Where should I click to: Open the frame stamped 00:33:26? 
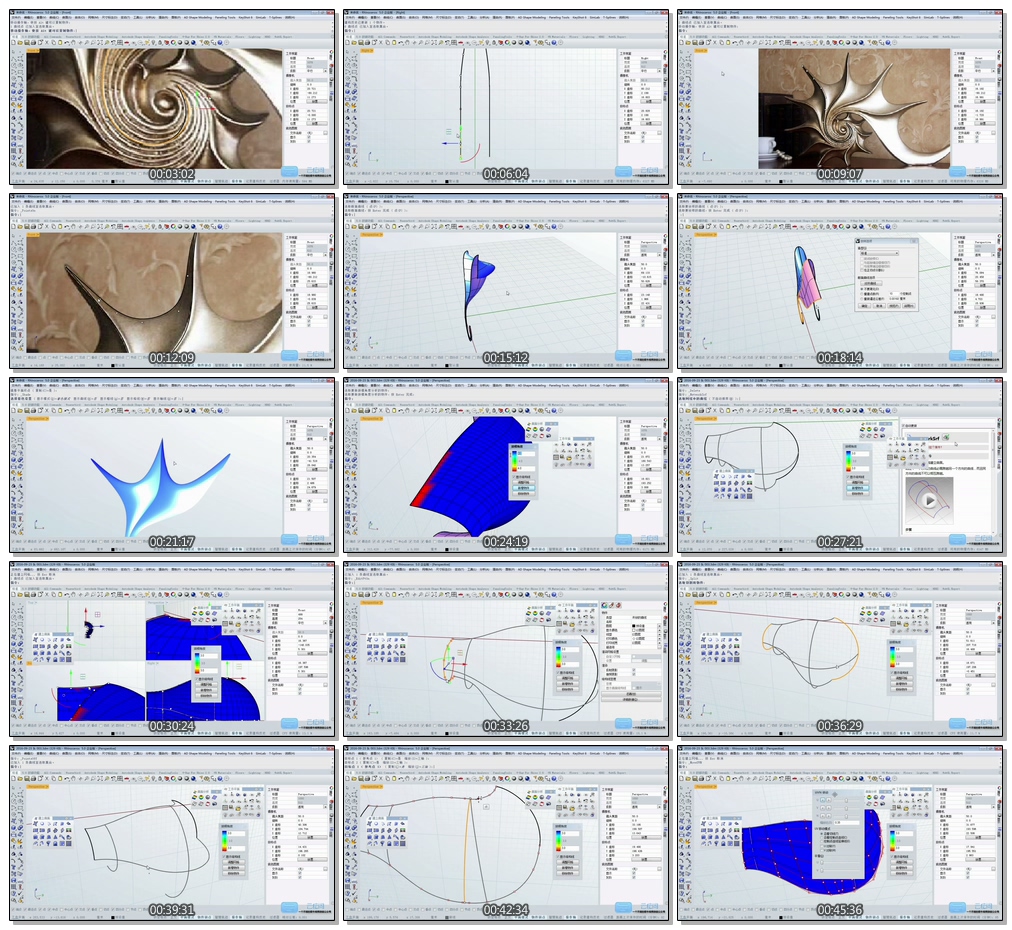click(506, 649)
